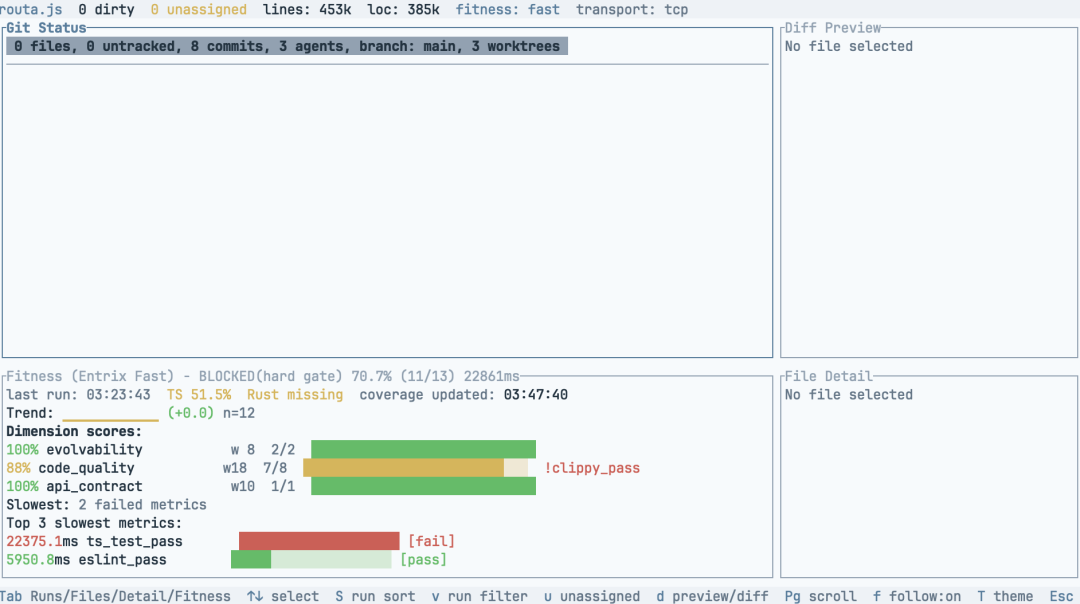Click d preview/diff in footer
This screenshot has width=1080, height=604.
point(712,596)
